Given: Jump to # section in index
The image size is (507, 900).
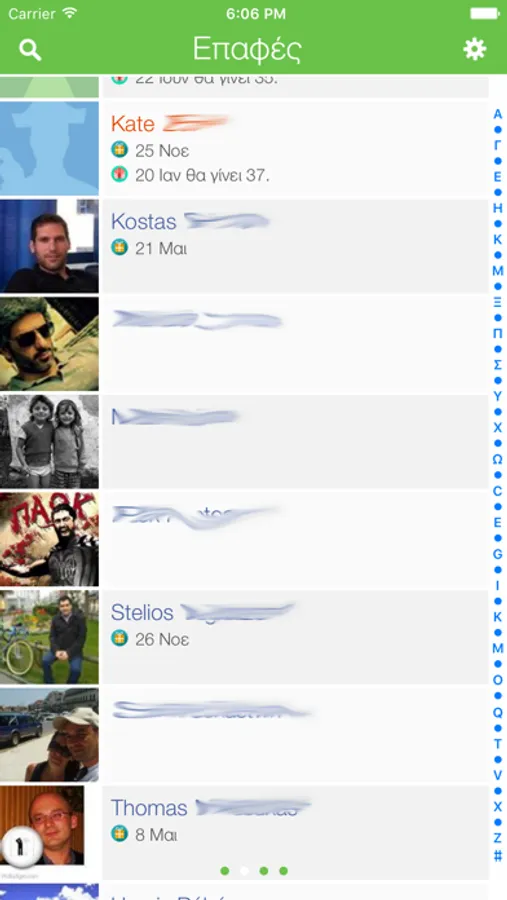Looking at the screenshot, I should click(x=498, y=856).
